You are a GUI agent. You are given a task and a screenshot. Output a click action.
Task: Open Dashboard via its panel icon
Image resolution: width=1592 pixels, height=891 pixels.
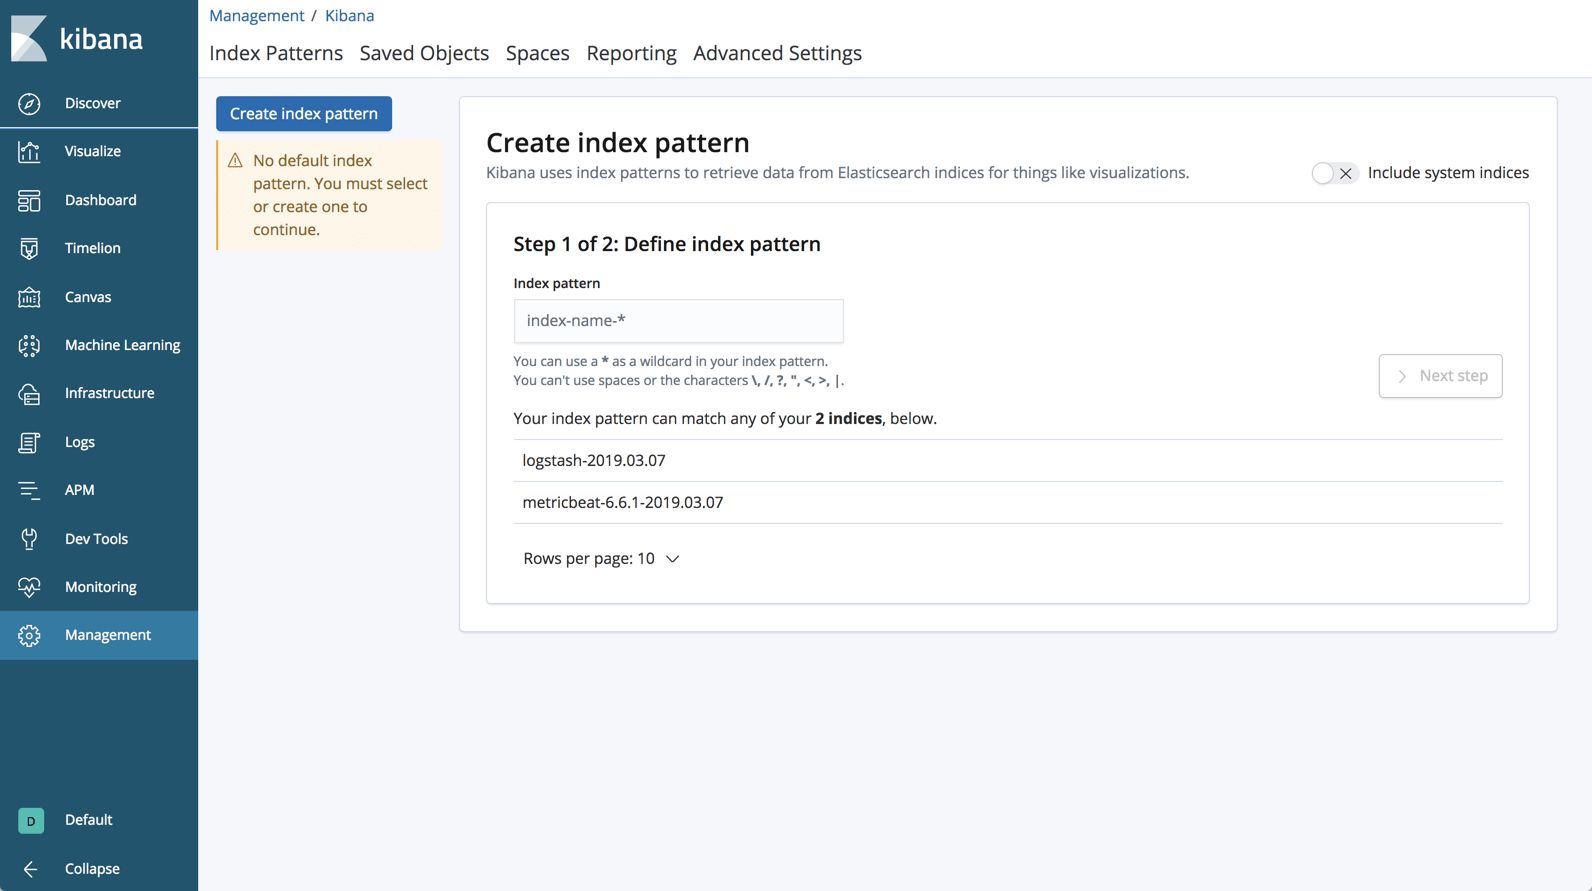[x=29, y=200]
